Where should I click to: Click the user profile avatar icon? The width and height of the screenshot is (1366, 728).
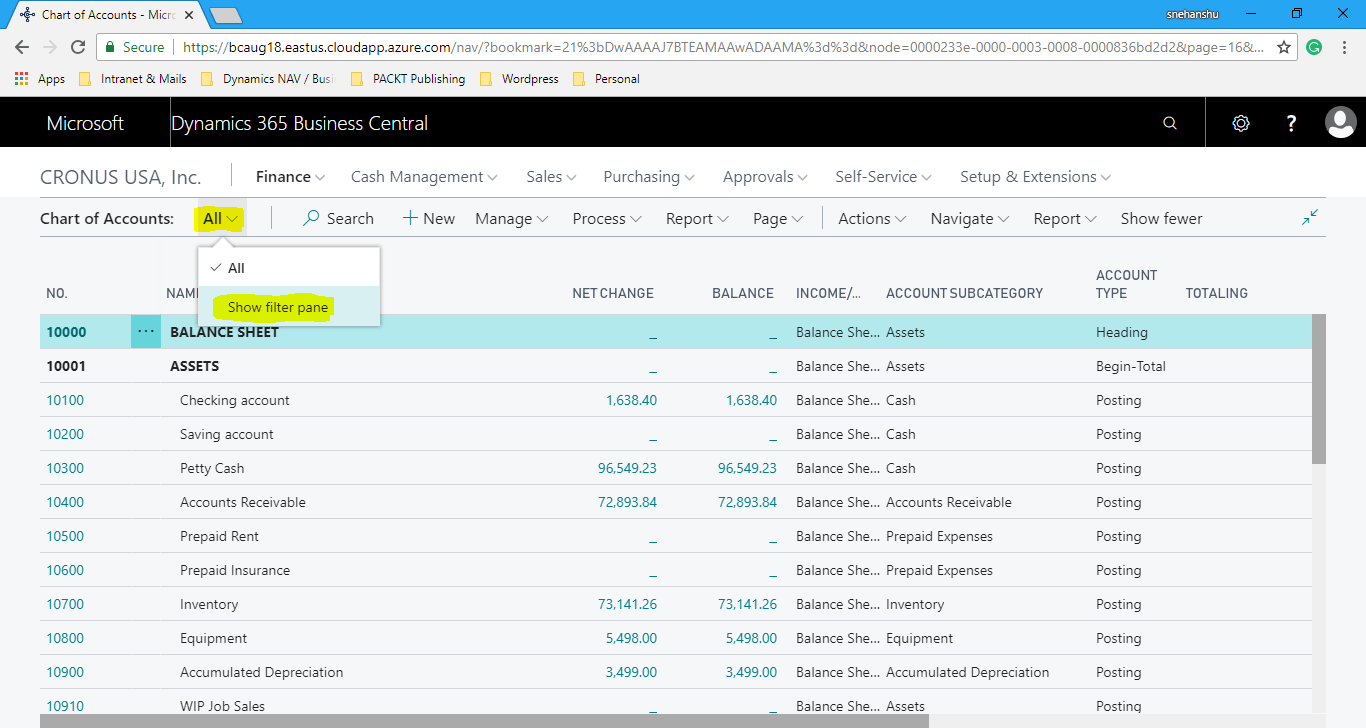click(x=1341, y=122)
